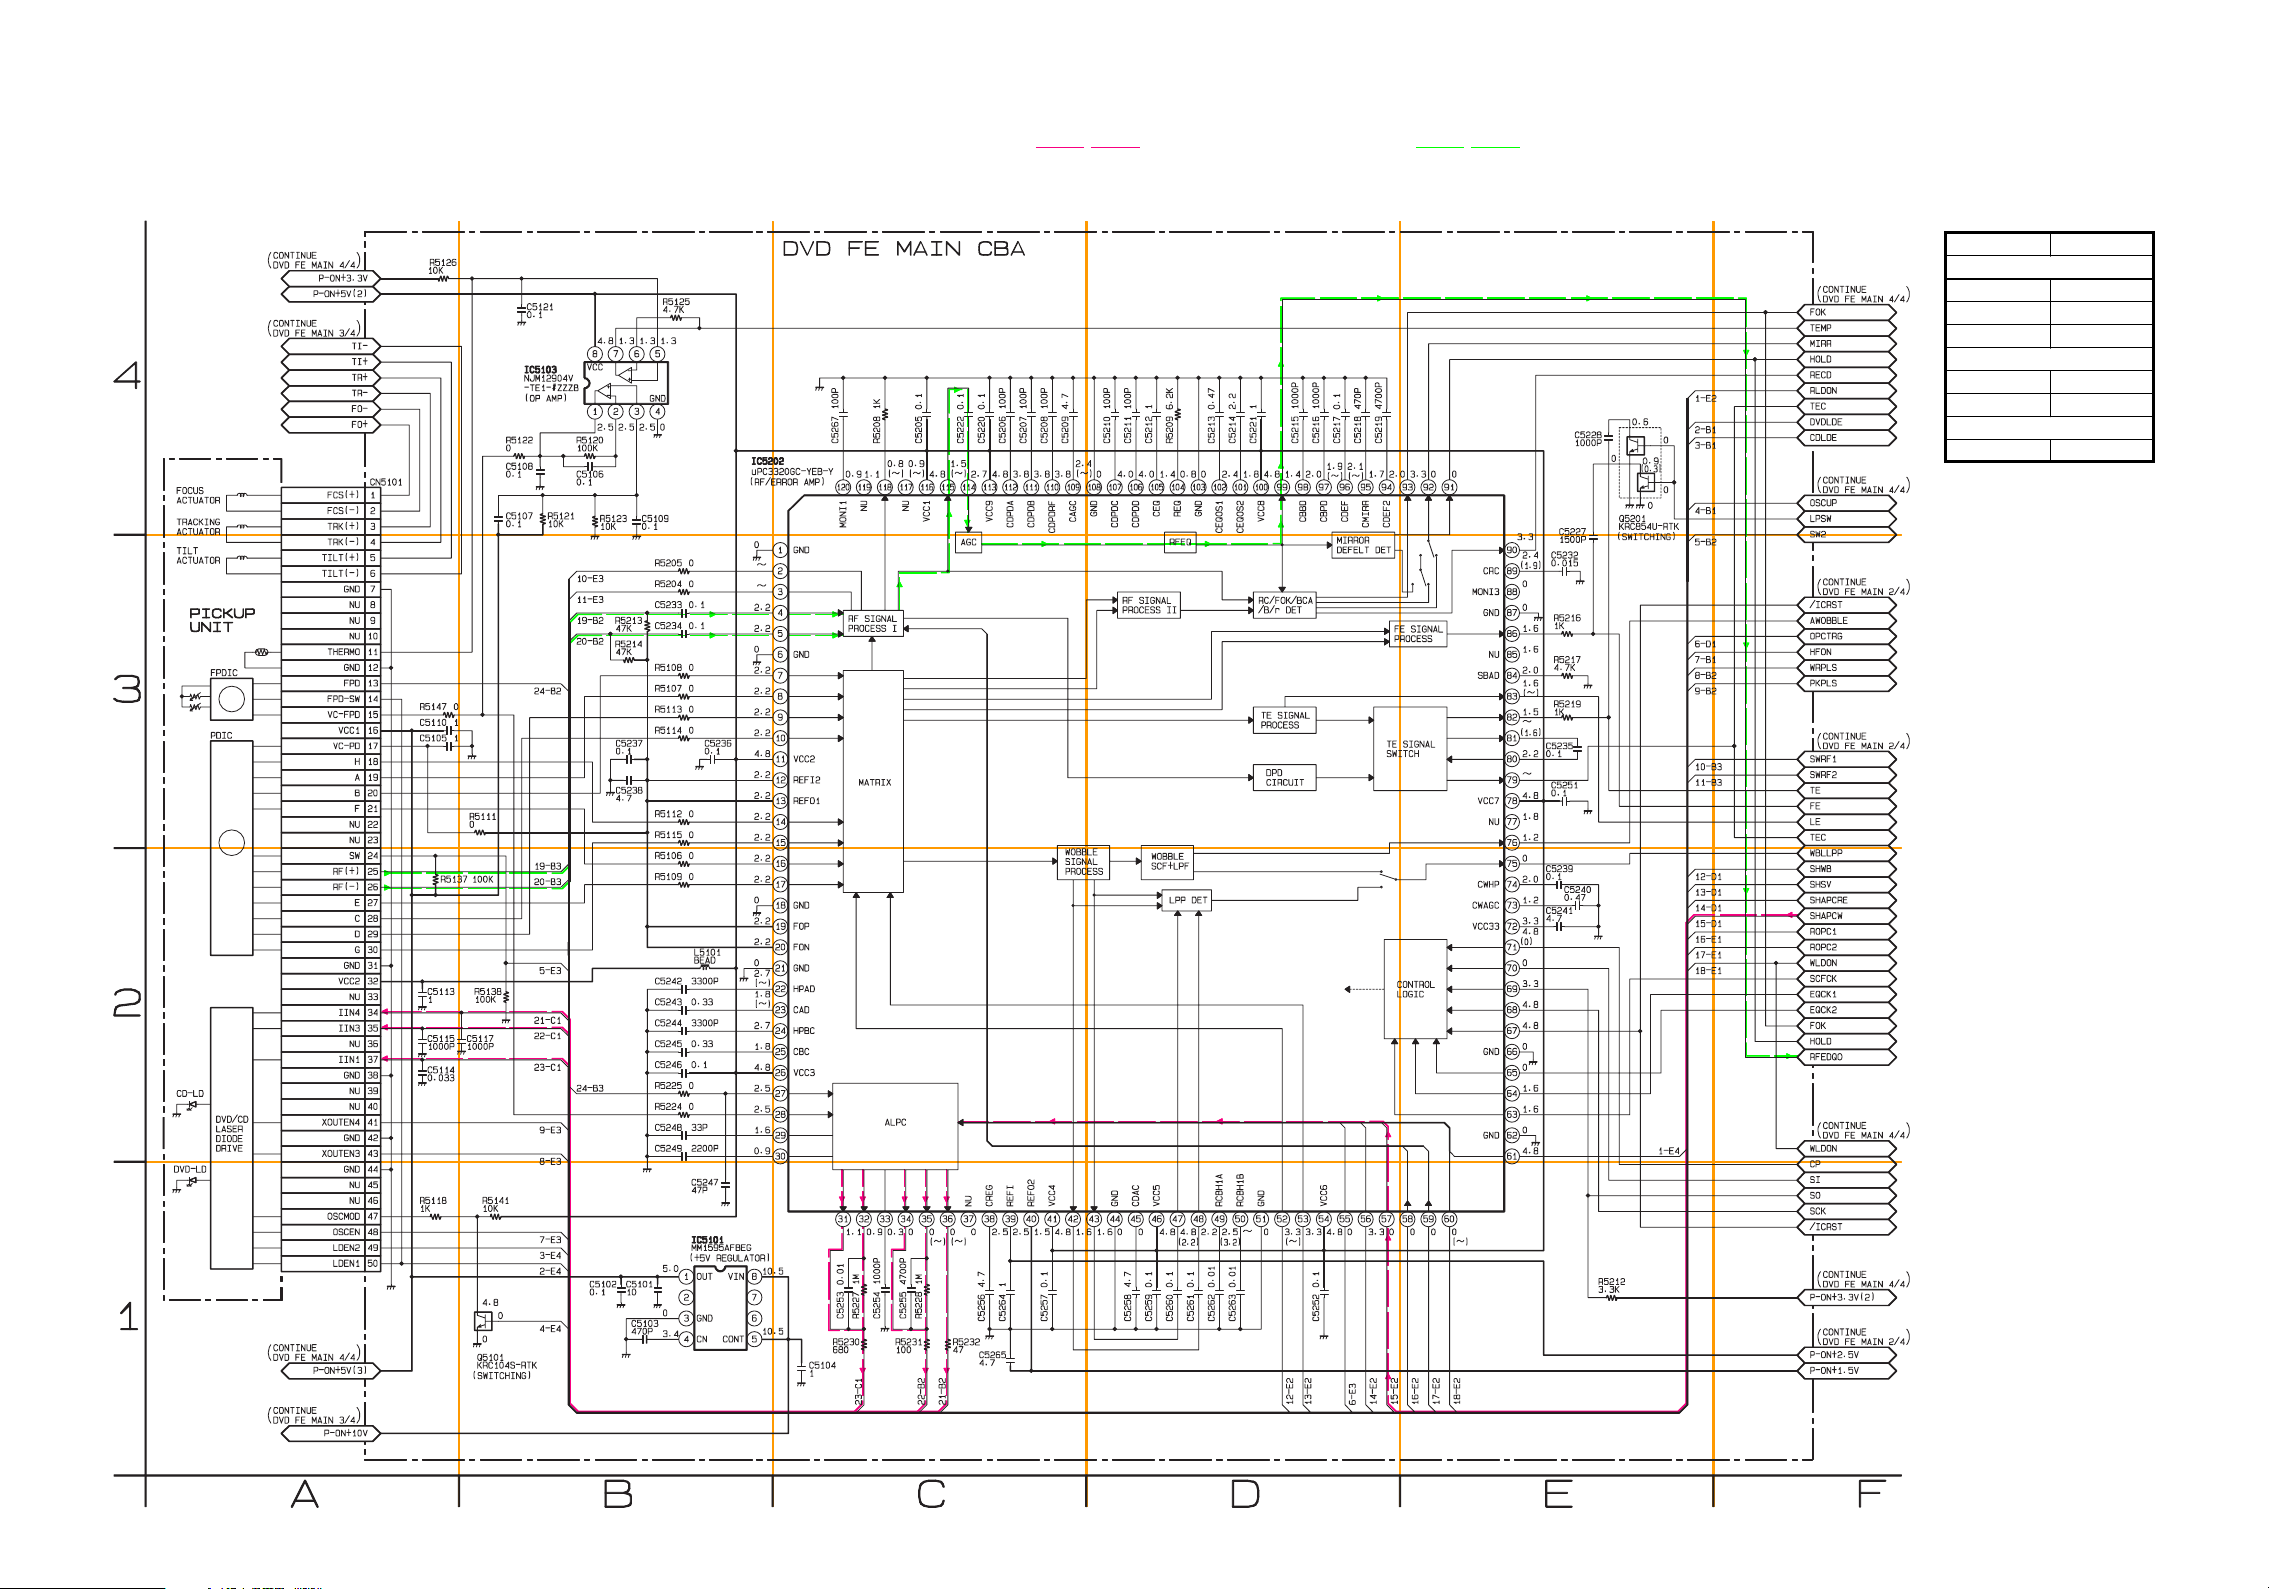Click the 'RF SIGNAL PROCESS II' block
This screenshot has height=1589, width=2269.
pos(1148,605)
